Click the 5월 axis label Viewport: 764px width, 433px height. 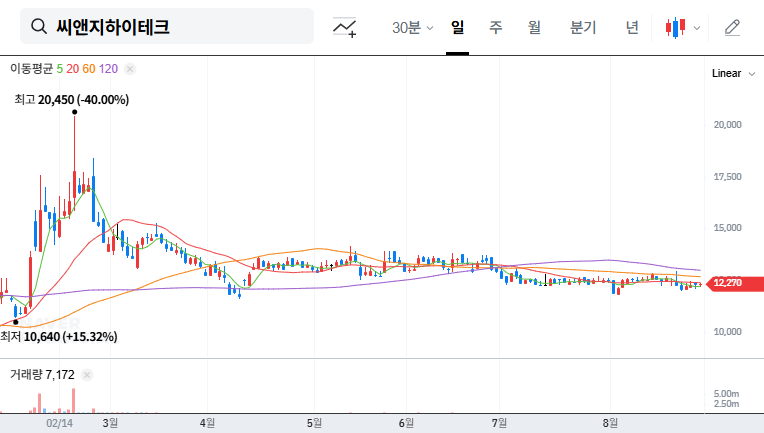(x=314, y=423)
